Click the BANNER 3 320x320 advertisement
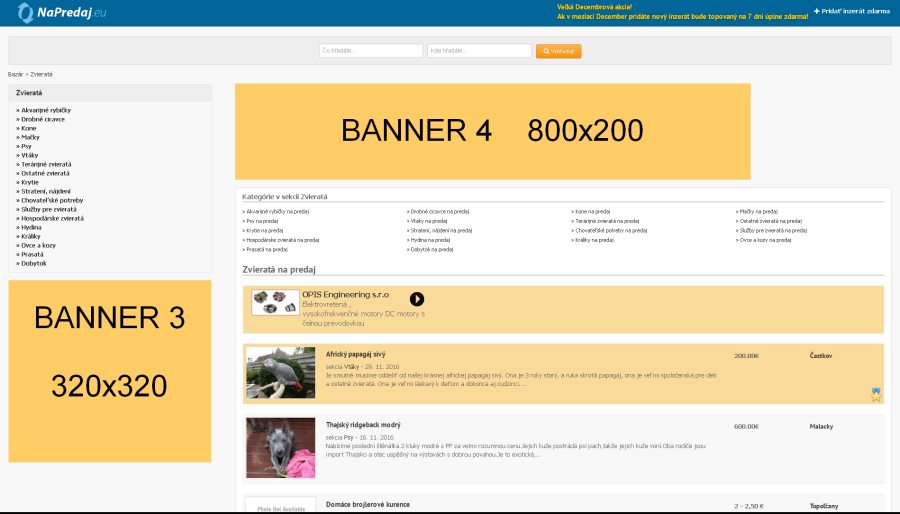This screenshot has height=514, width=900. (110, 371)
